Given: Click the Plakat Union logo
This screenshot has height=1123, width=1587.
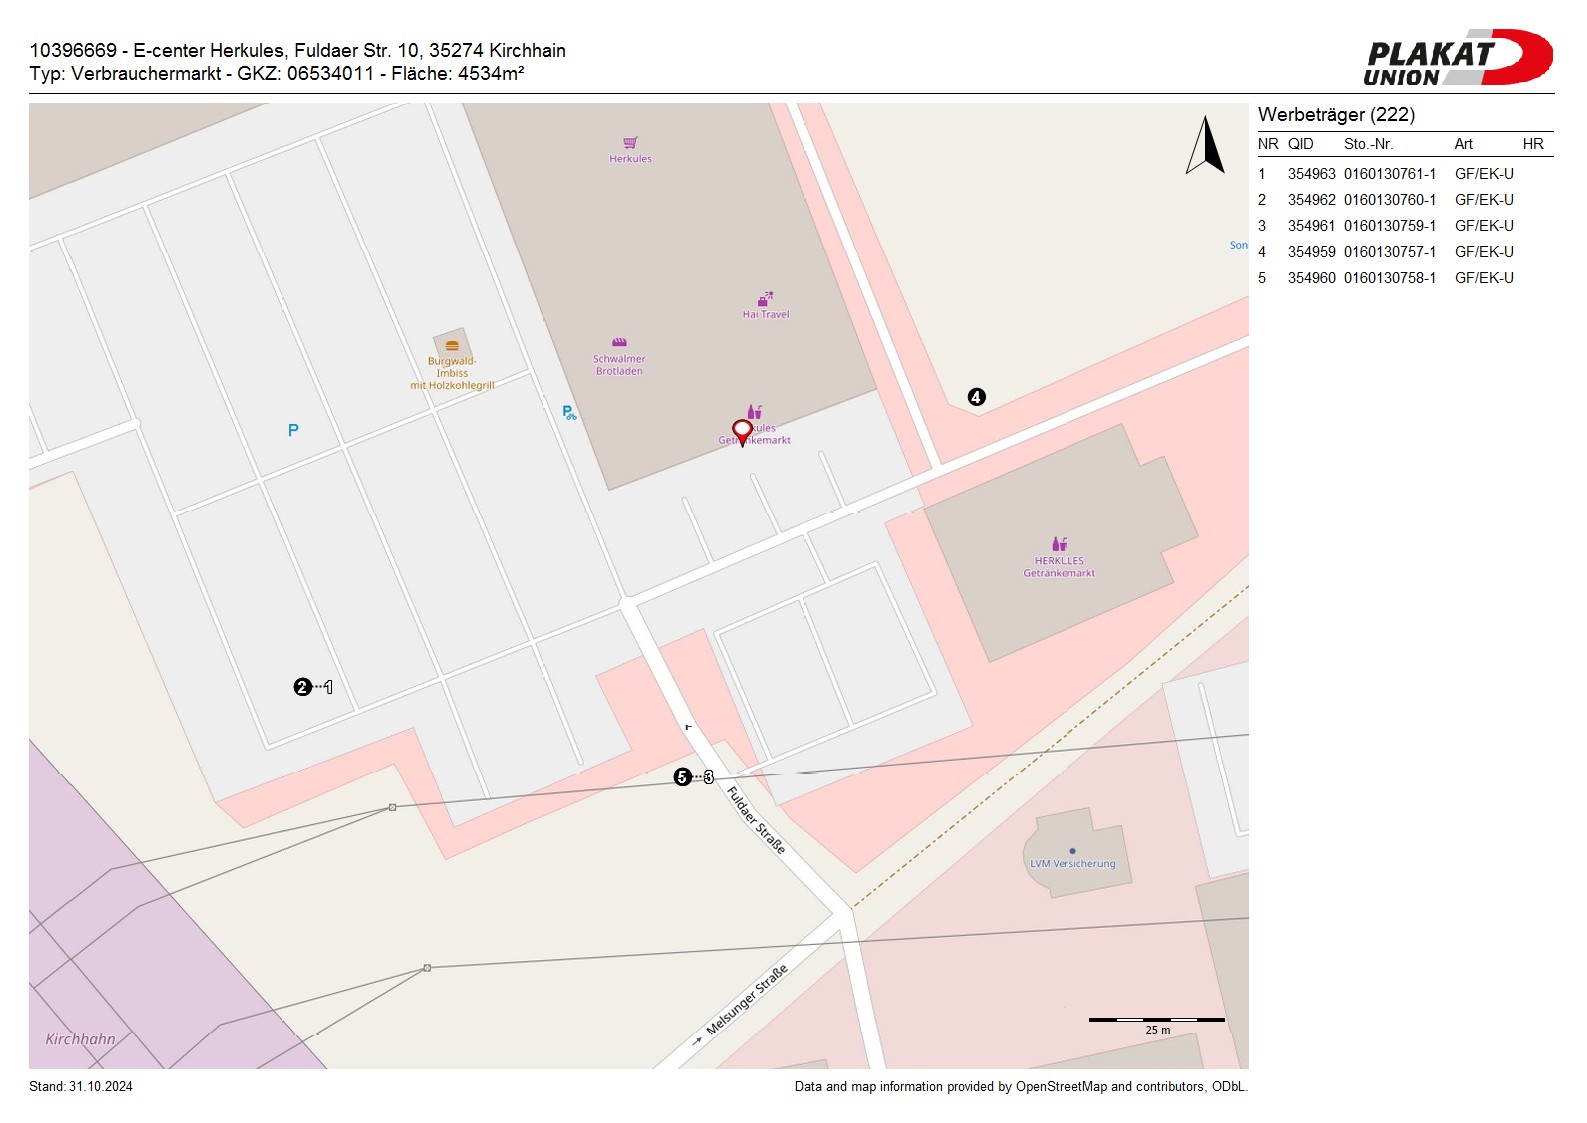Looking at the screenshot, I should (x=1457, y=58).
